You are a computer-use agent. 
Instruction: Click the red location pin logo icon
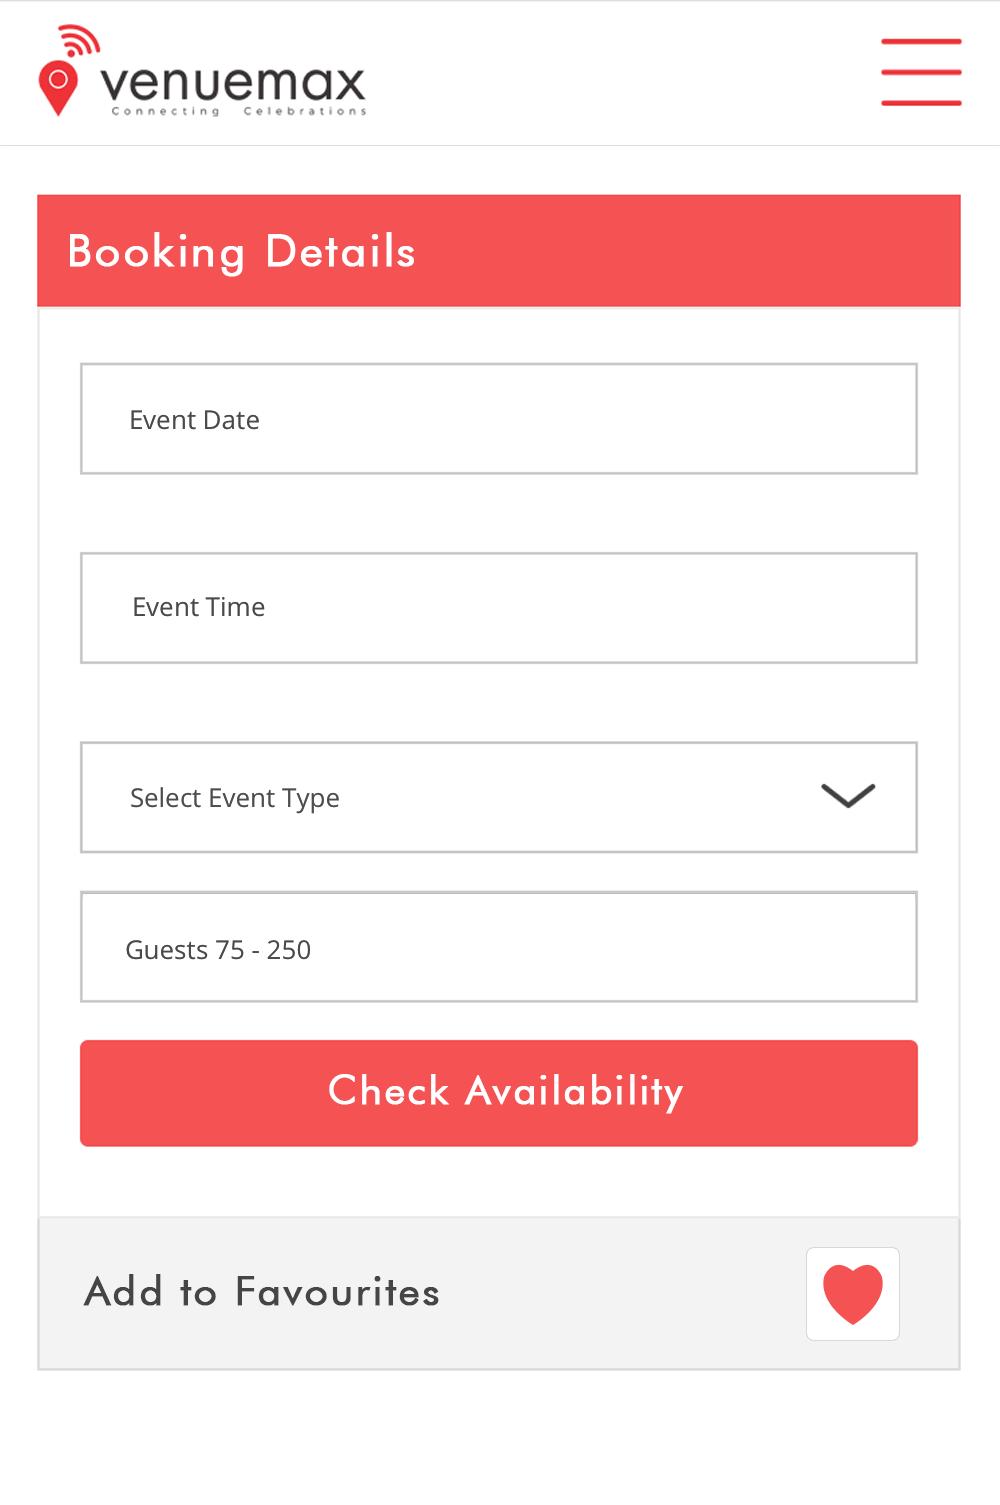pos(58,88)
